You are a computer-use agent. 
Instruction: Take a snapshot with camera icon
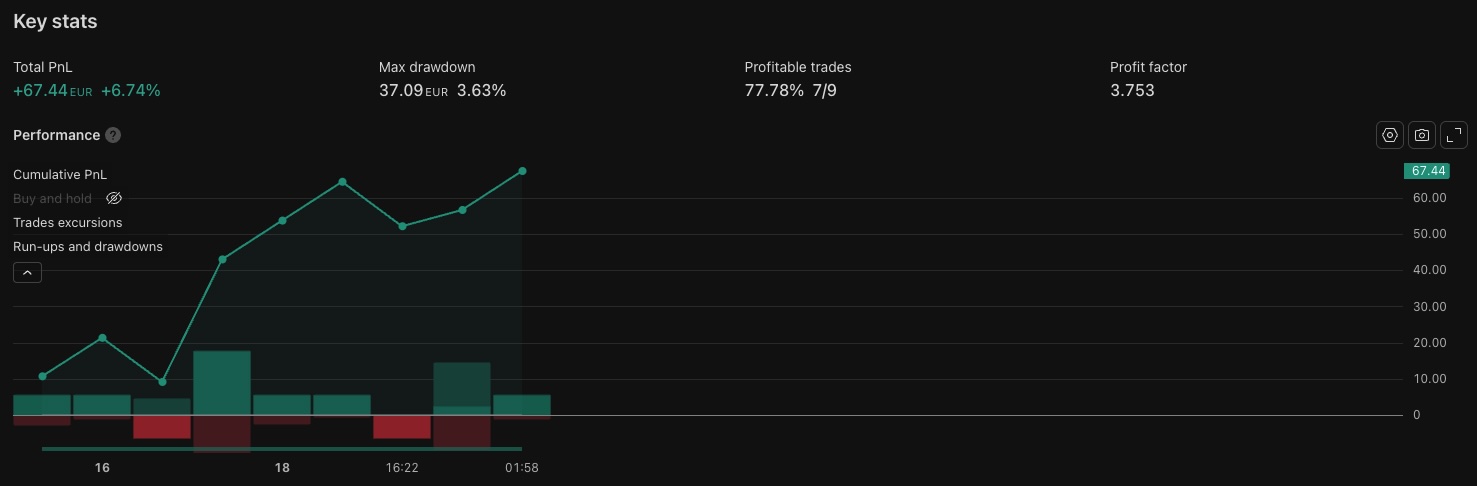pyautogui.click(x=1422, y=135)
